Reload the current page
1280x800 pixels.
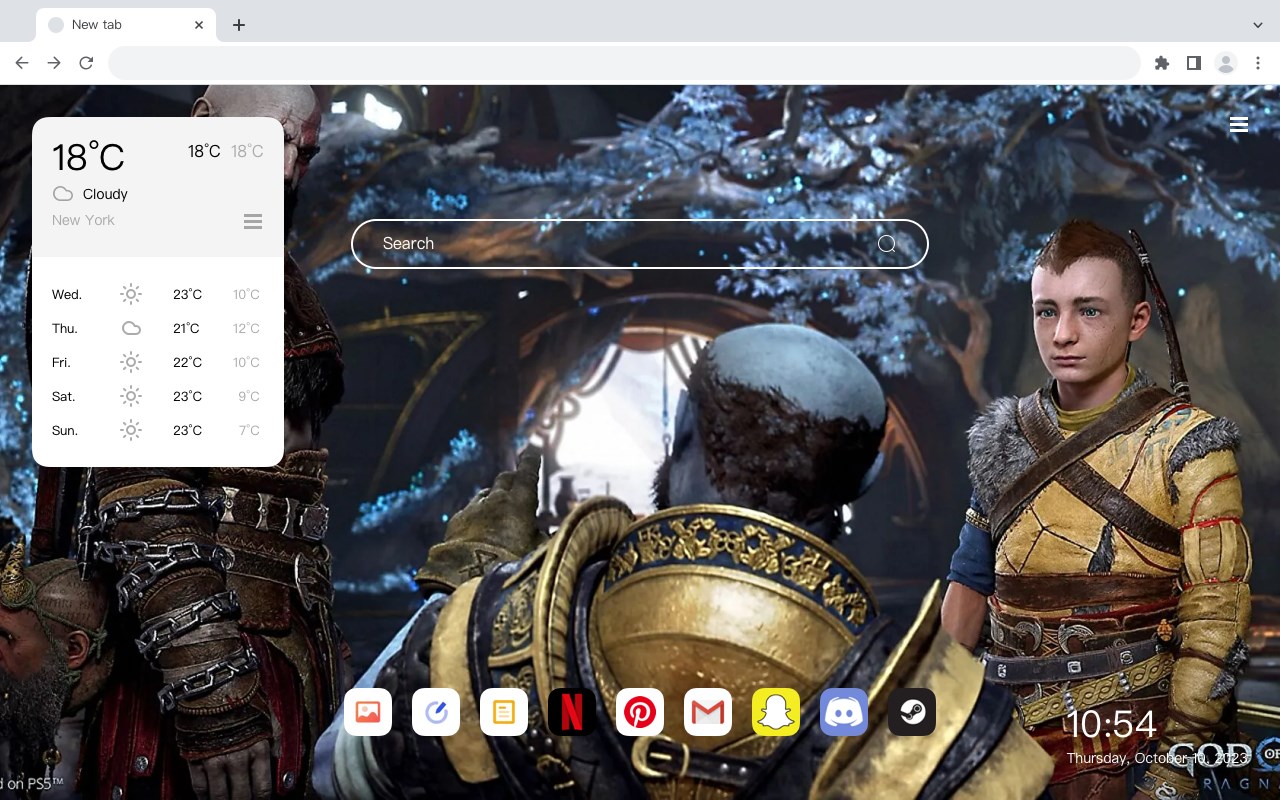pos(86,63)
